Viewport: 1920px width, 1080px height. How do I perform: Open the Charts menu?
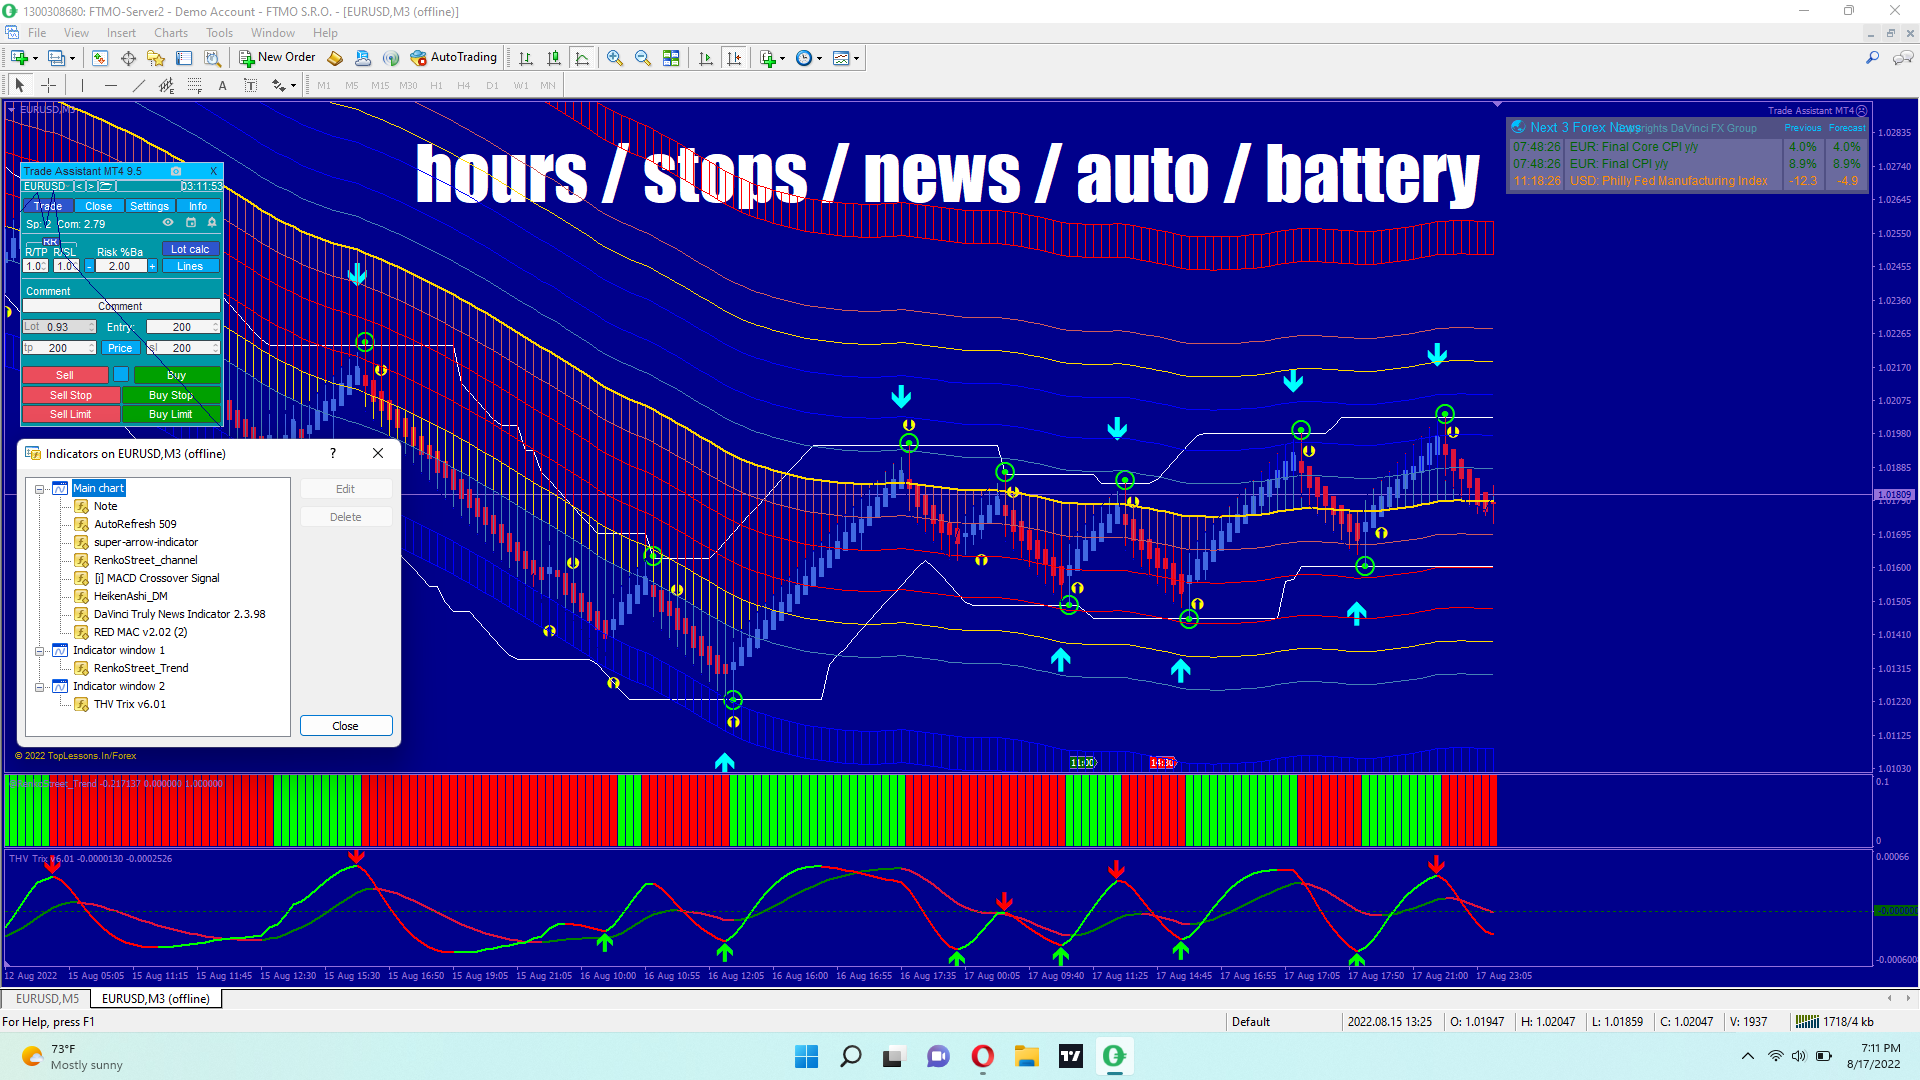coord(170,33)
